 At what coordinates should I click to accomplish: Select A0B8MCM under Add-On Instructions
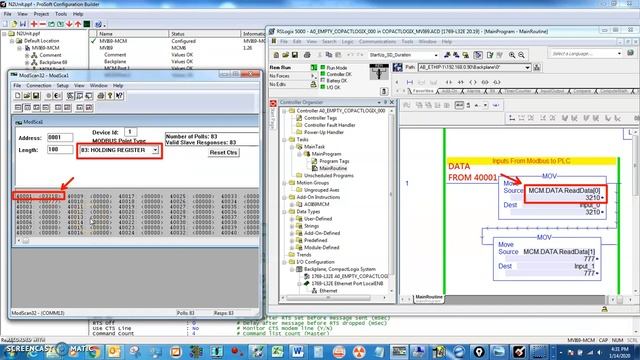[x=316, y=204]
